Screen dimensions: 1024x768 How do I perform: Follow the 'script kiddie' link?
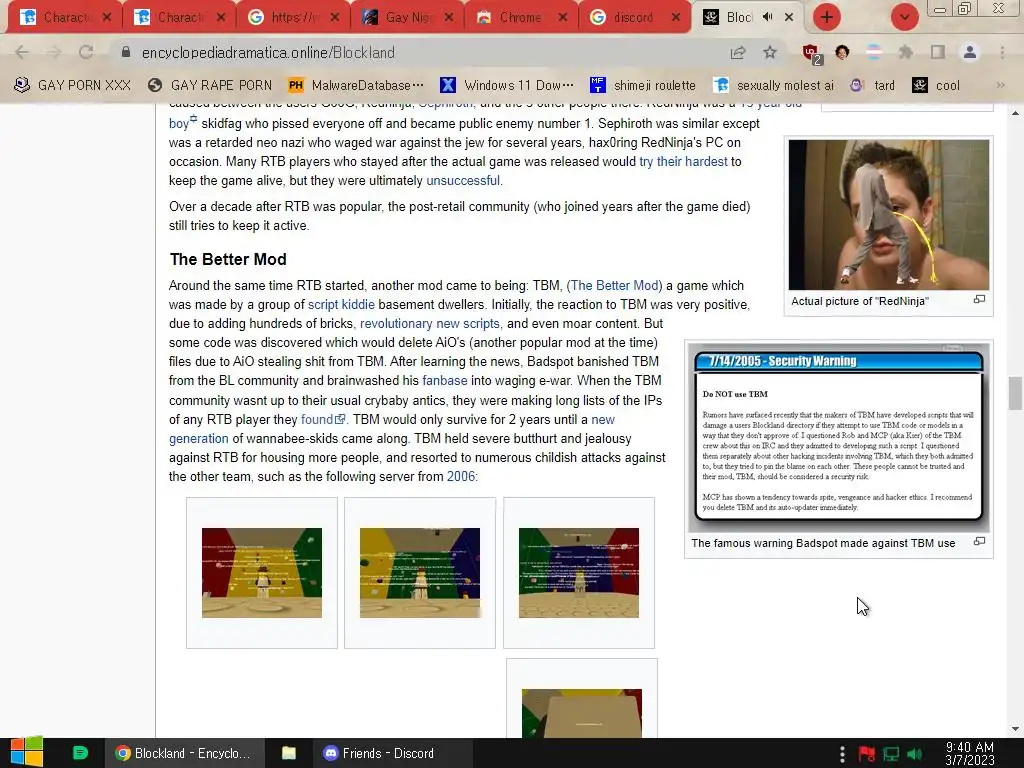(x=341, y=304)
